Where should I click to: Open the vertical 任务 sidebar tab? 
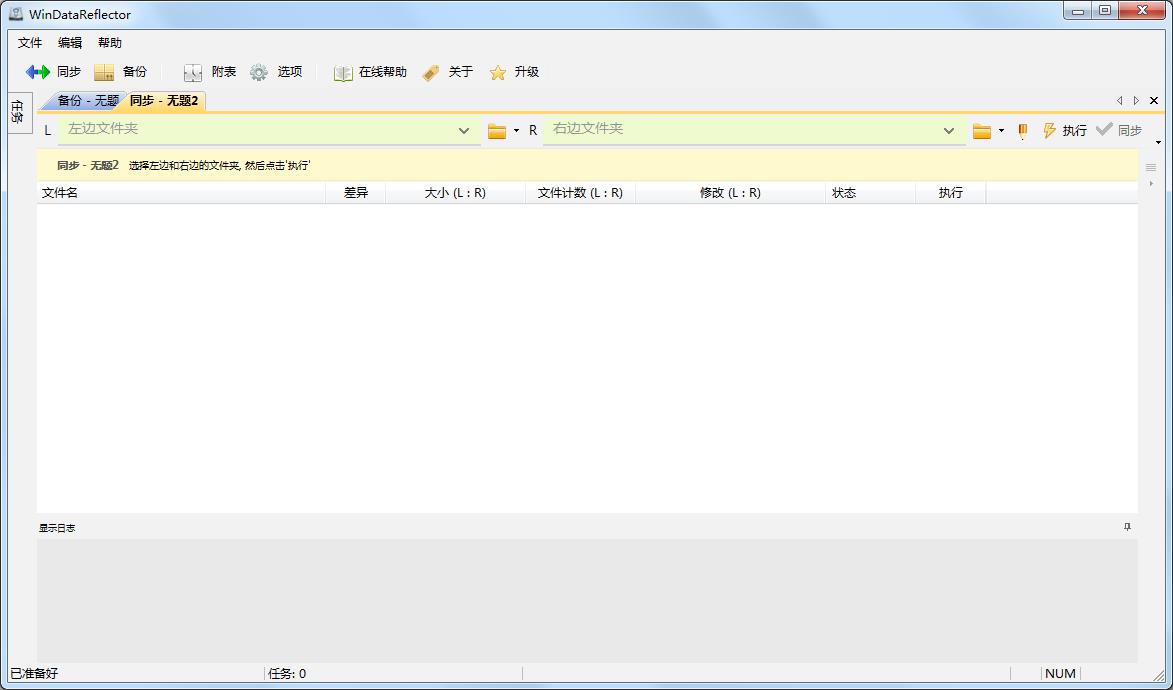[x=18, y=112]
